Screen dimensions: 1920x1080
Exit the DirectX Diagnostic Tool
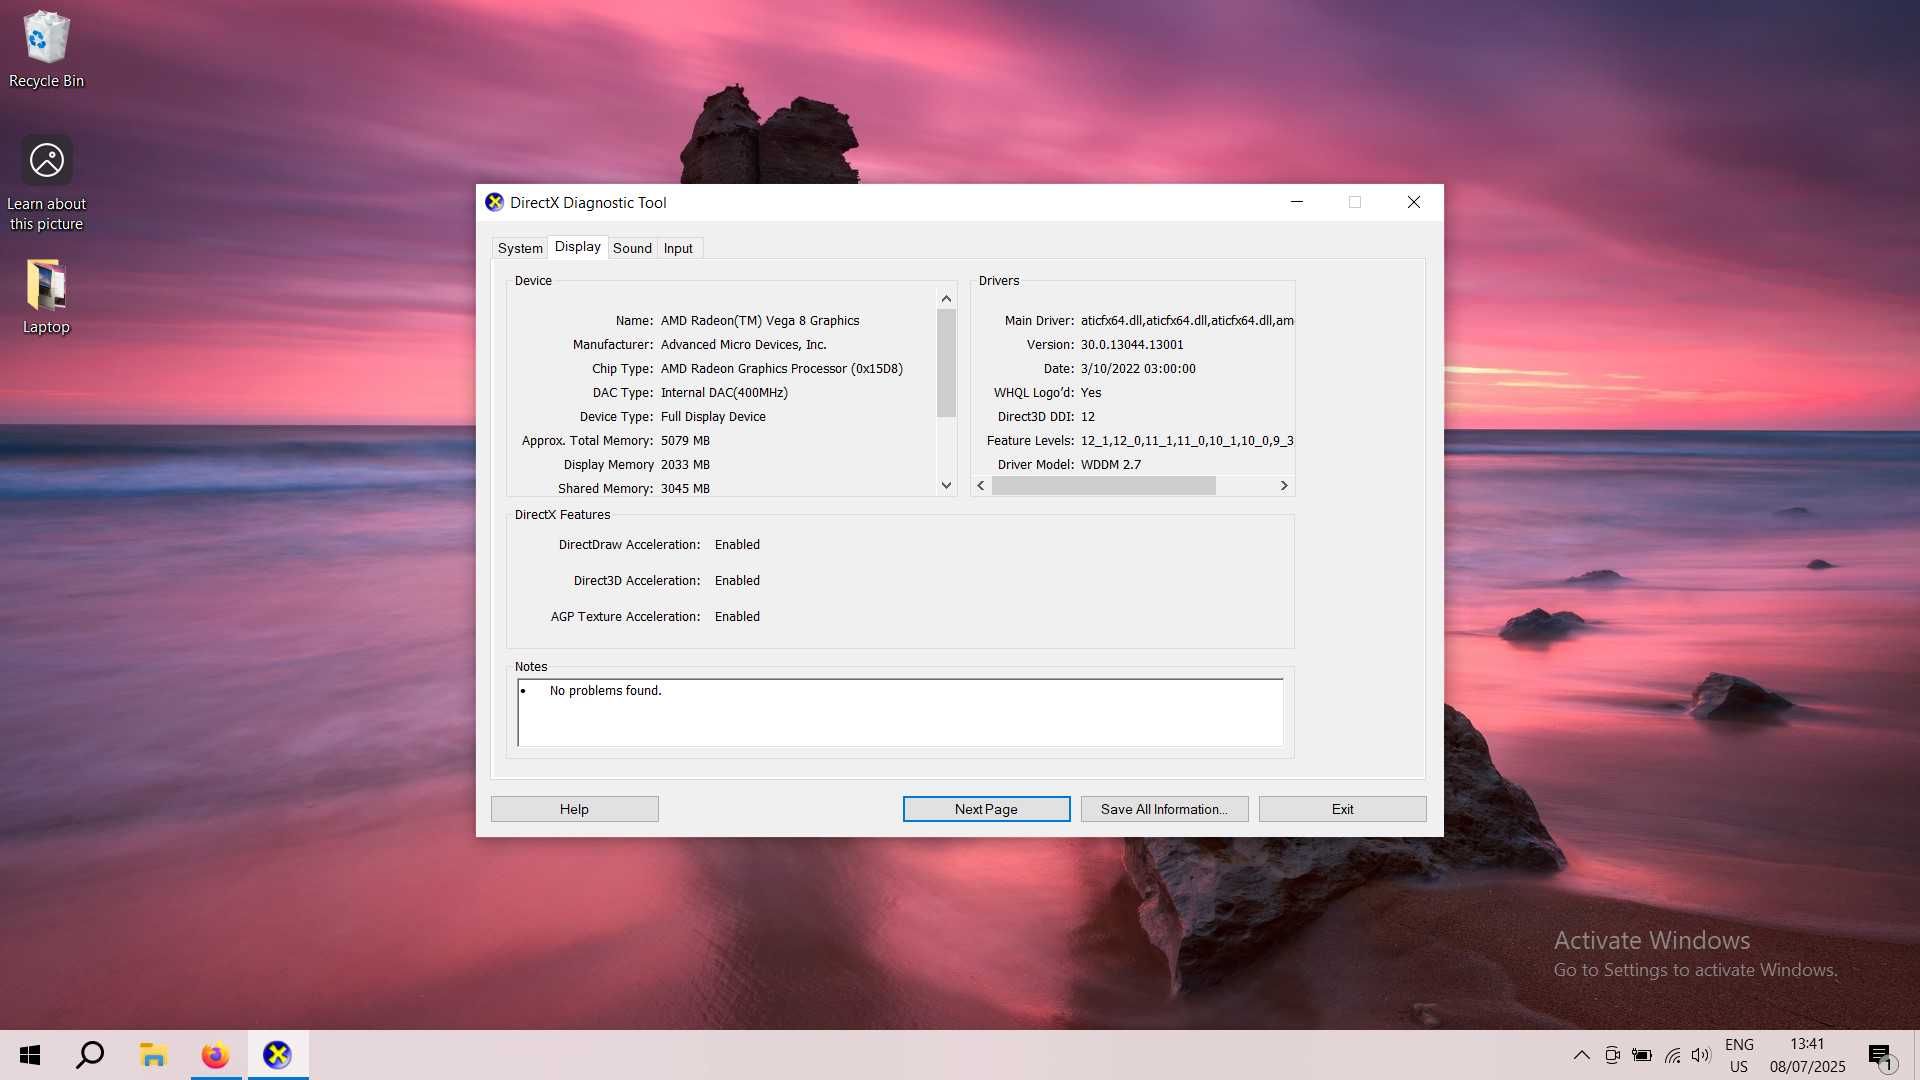point(1342,809)
